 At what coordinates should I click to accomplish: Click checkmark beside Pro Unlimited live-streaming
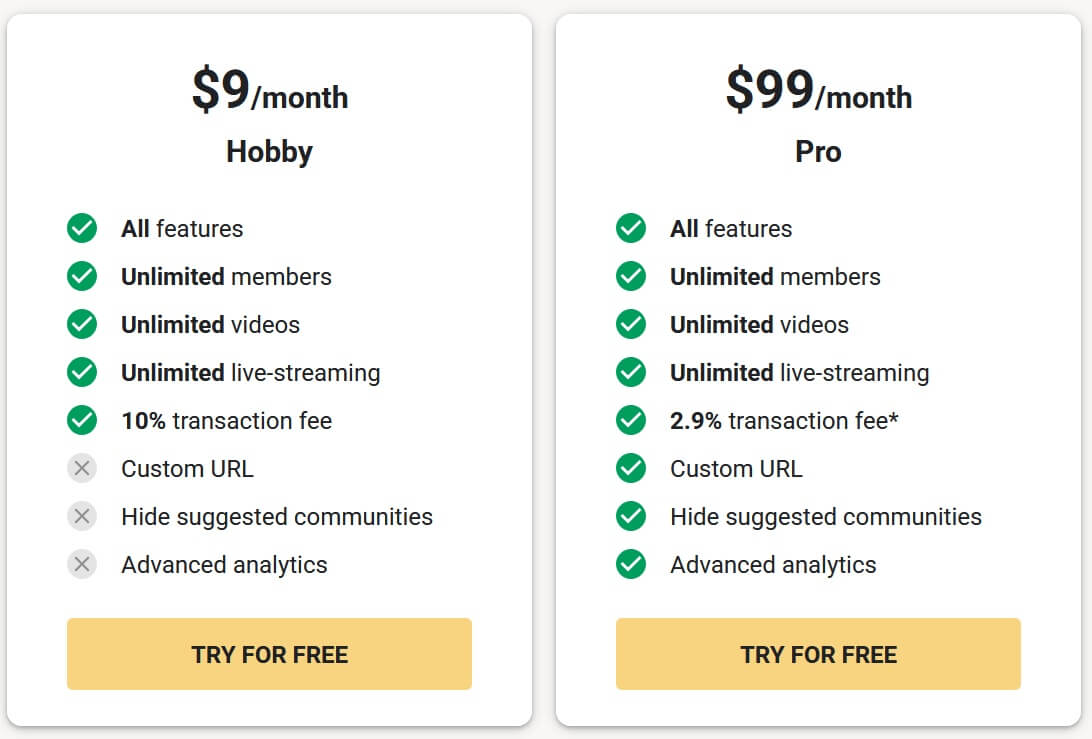[x=631, y=373]
